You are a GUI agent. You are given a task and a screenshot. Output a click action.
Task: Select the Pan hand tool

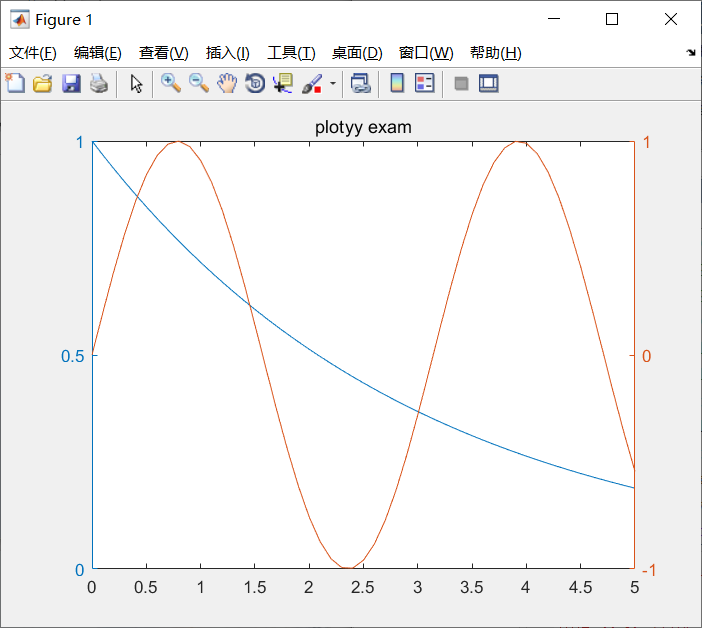point(227,83)
